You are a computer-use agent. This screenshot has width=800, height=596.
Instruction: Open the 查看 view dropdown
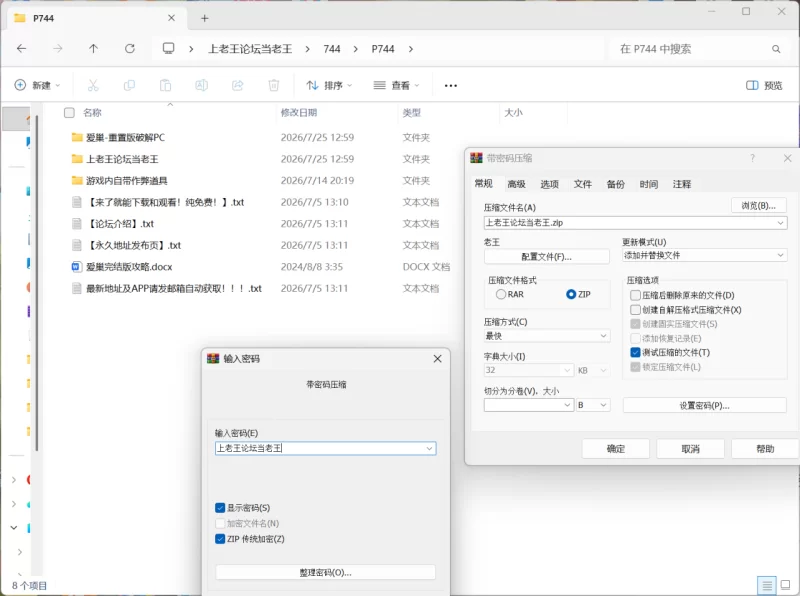click(396, 85)
